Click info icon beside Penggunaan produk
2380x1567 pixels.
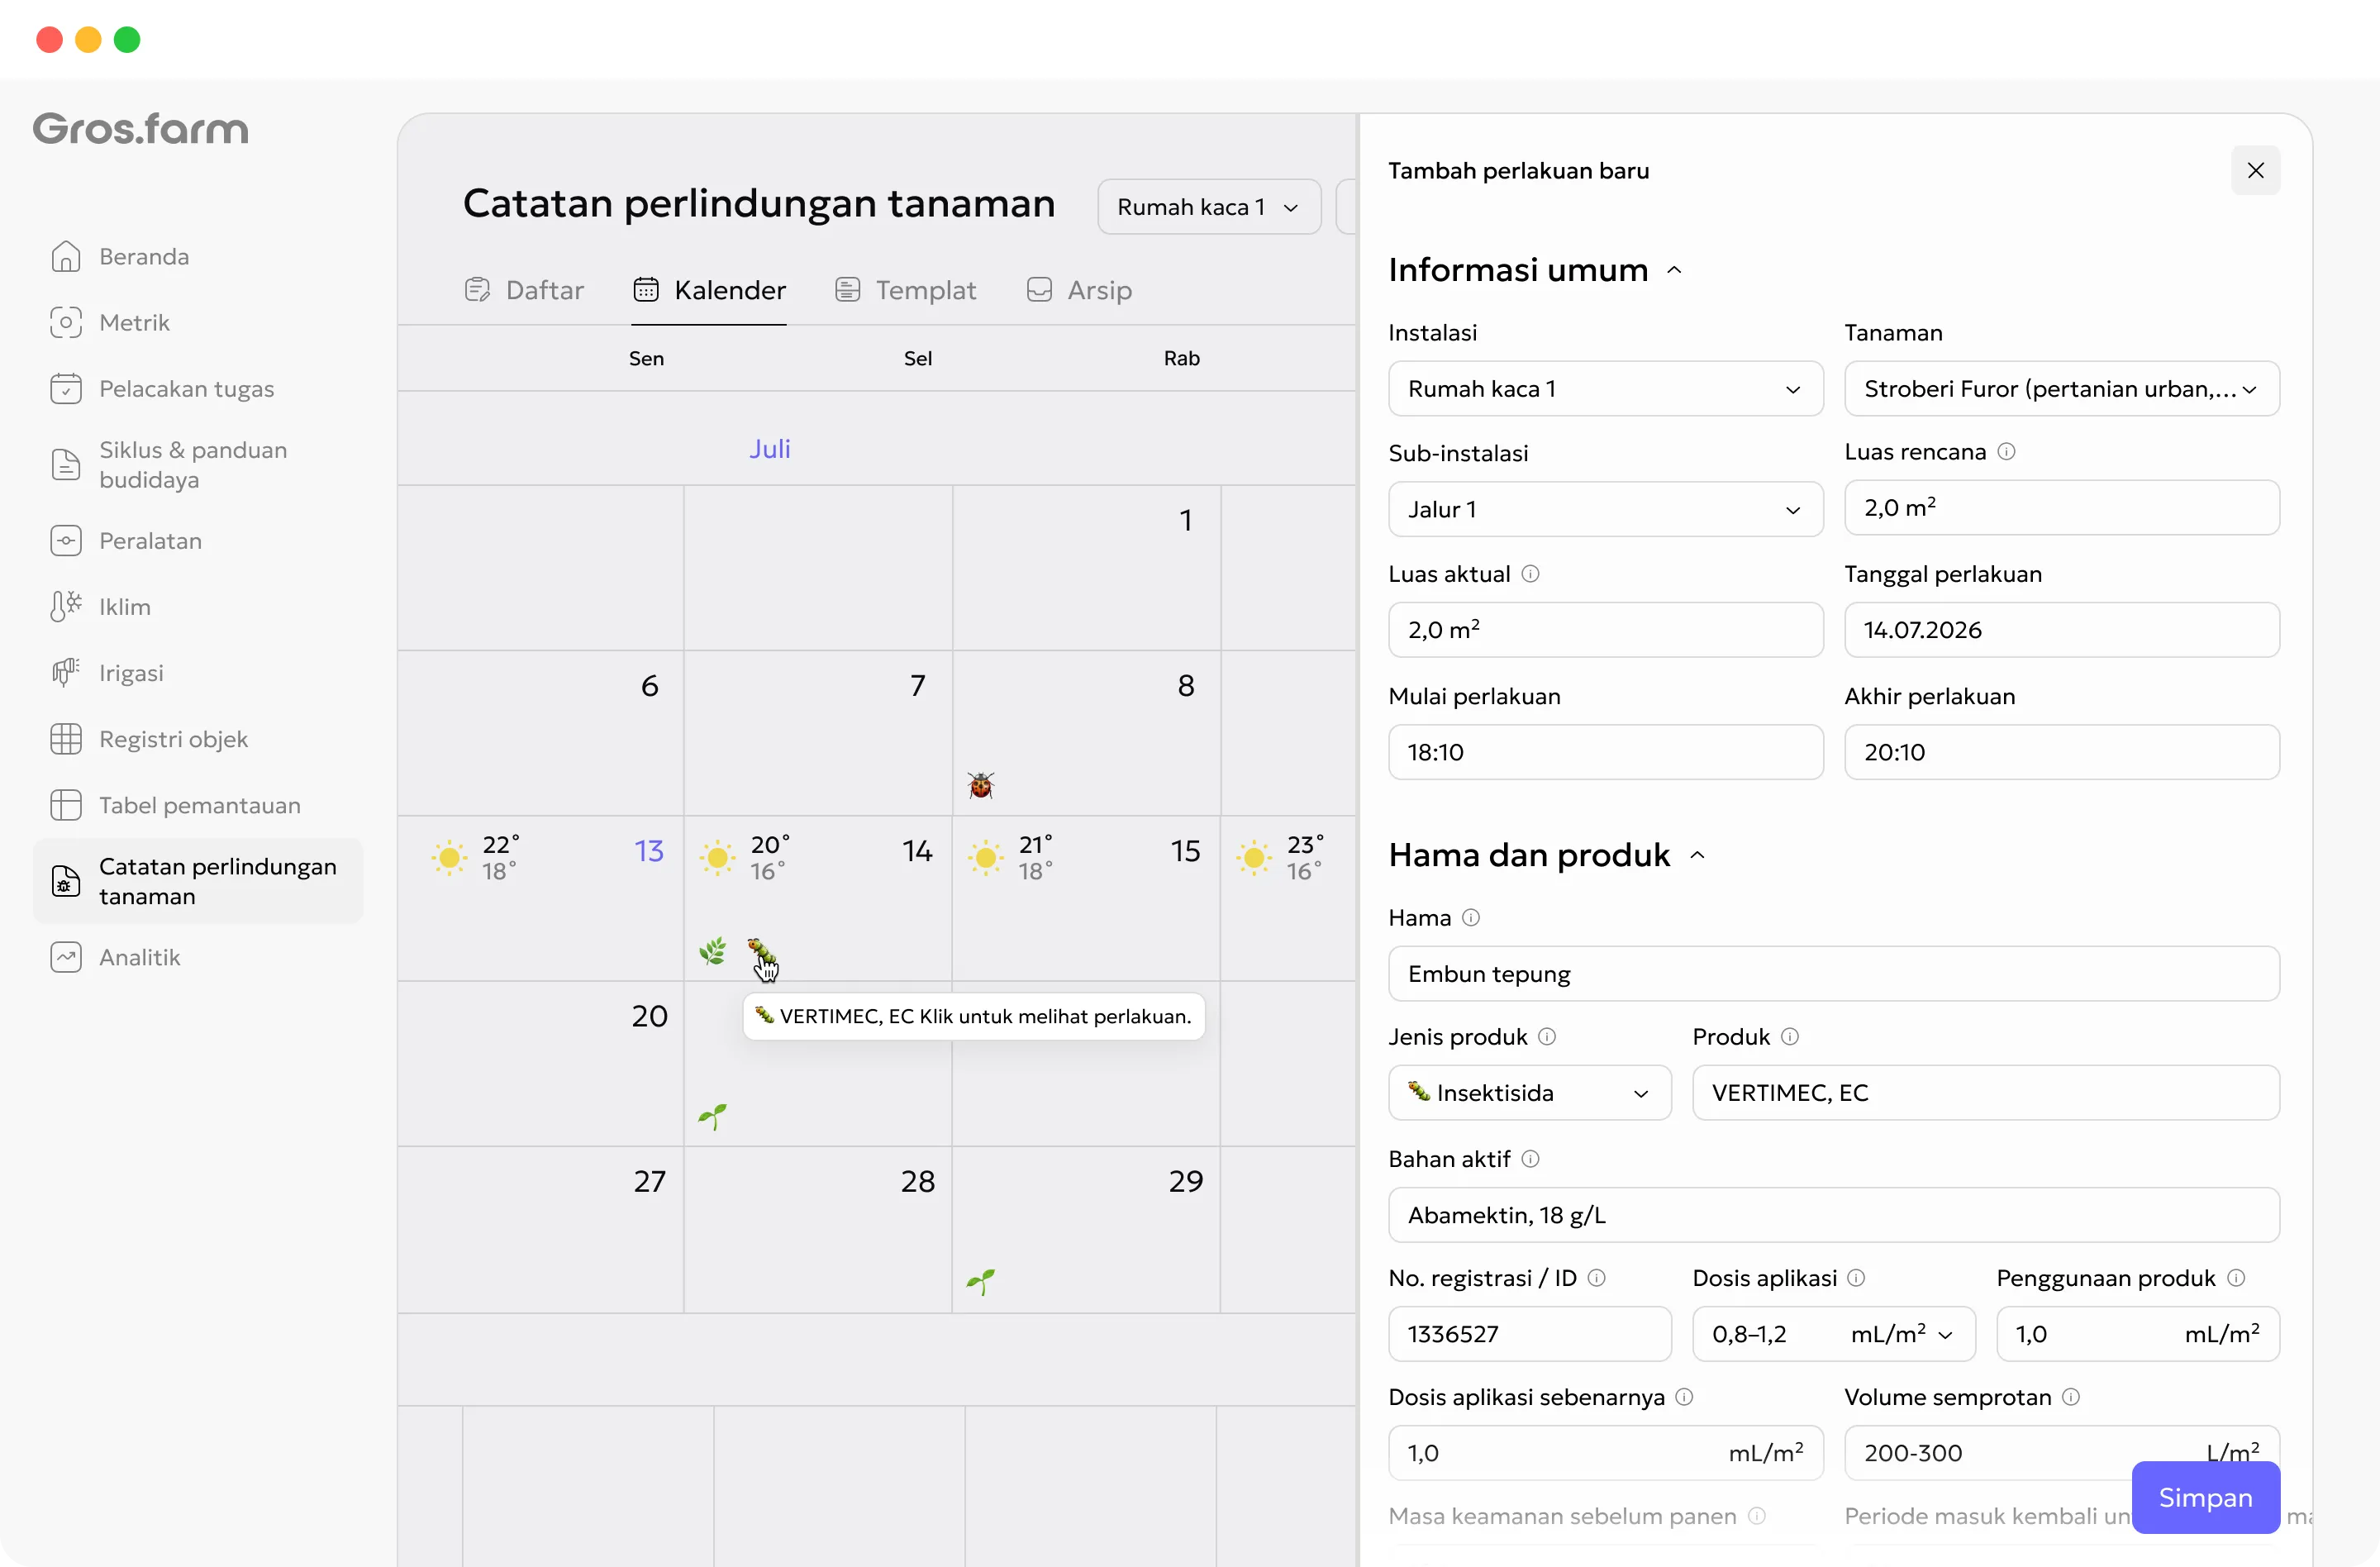2237,1277
